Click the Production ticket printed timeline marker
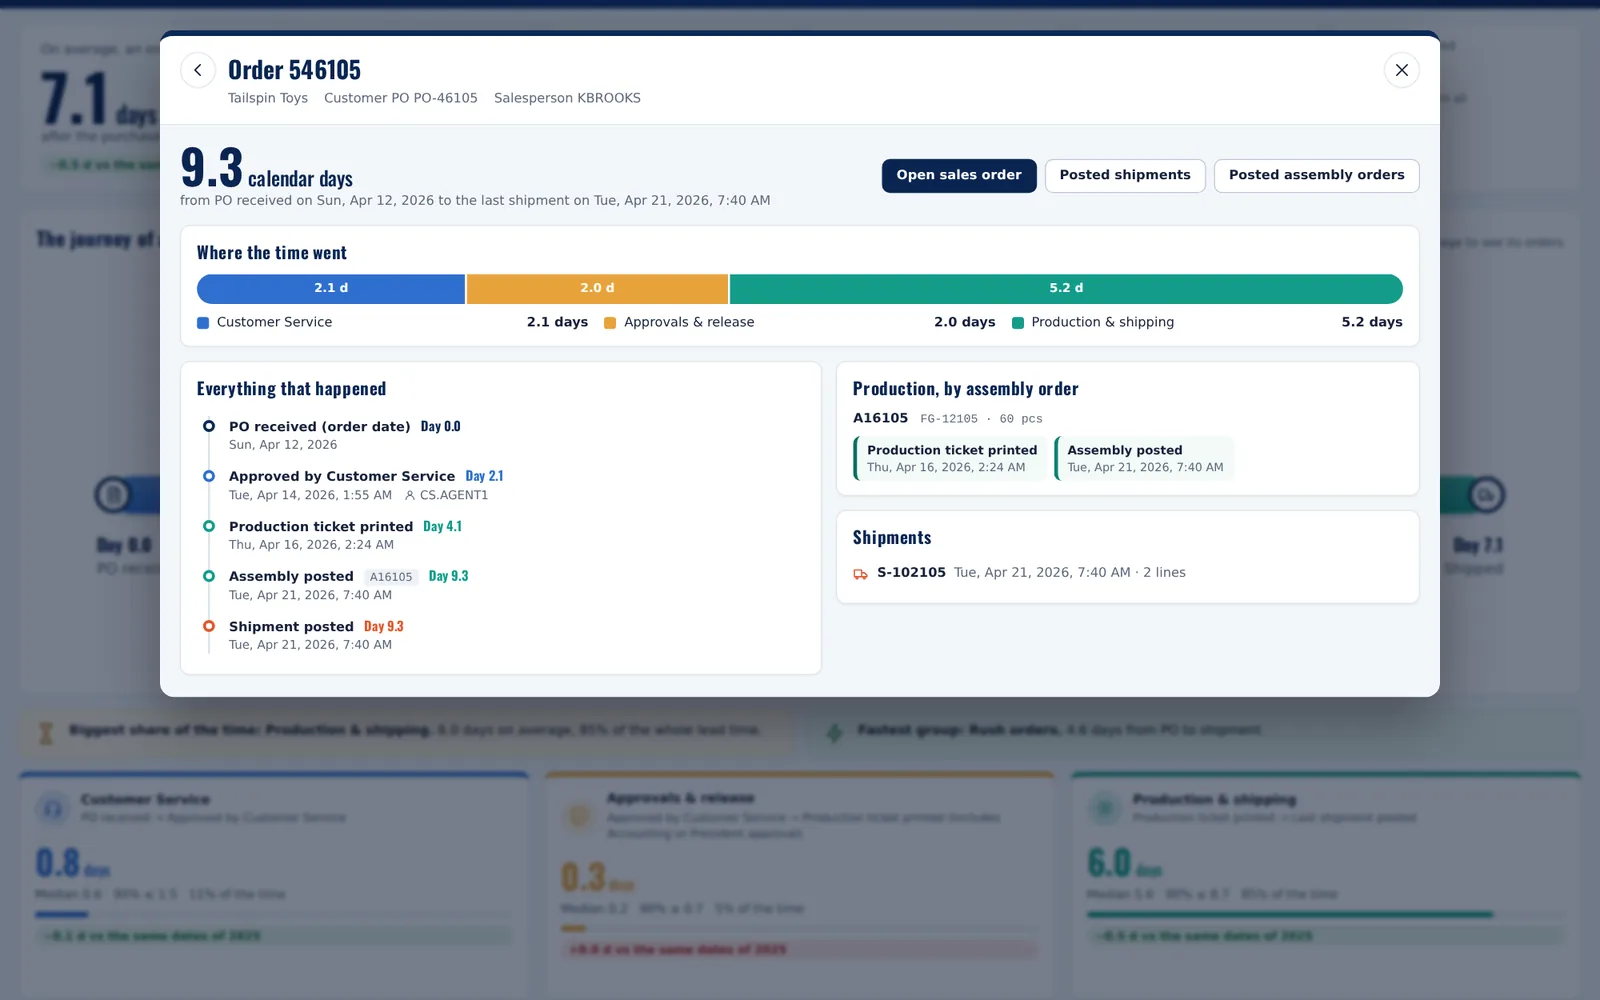 [x=209, y=526]
